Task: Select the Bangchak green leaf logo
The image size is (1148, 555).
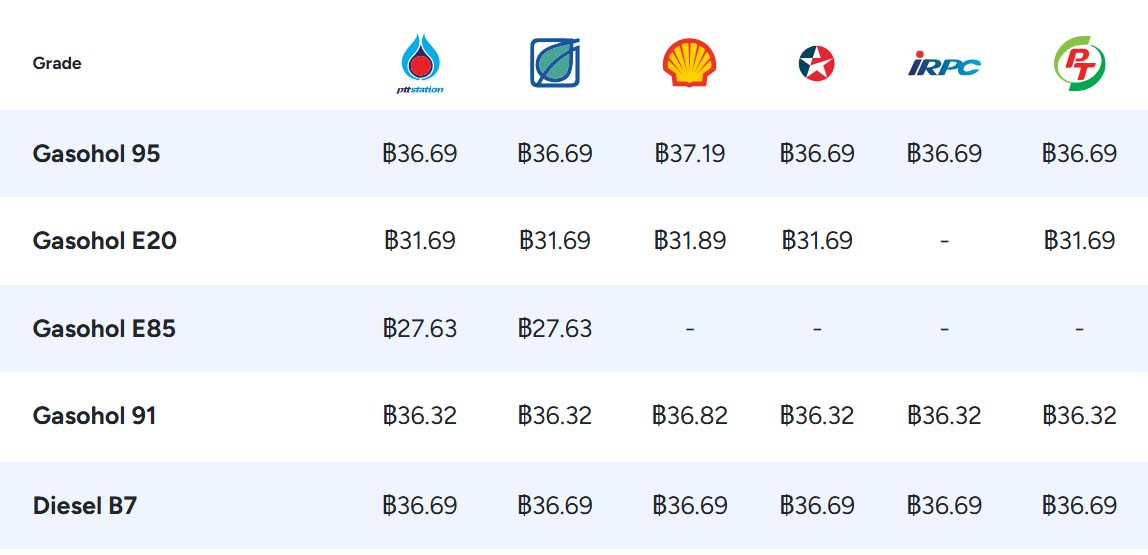Action: [555, 63]
